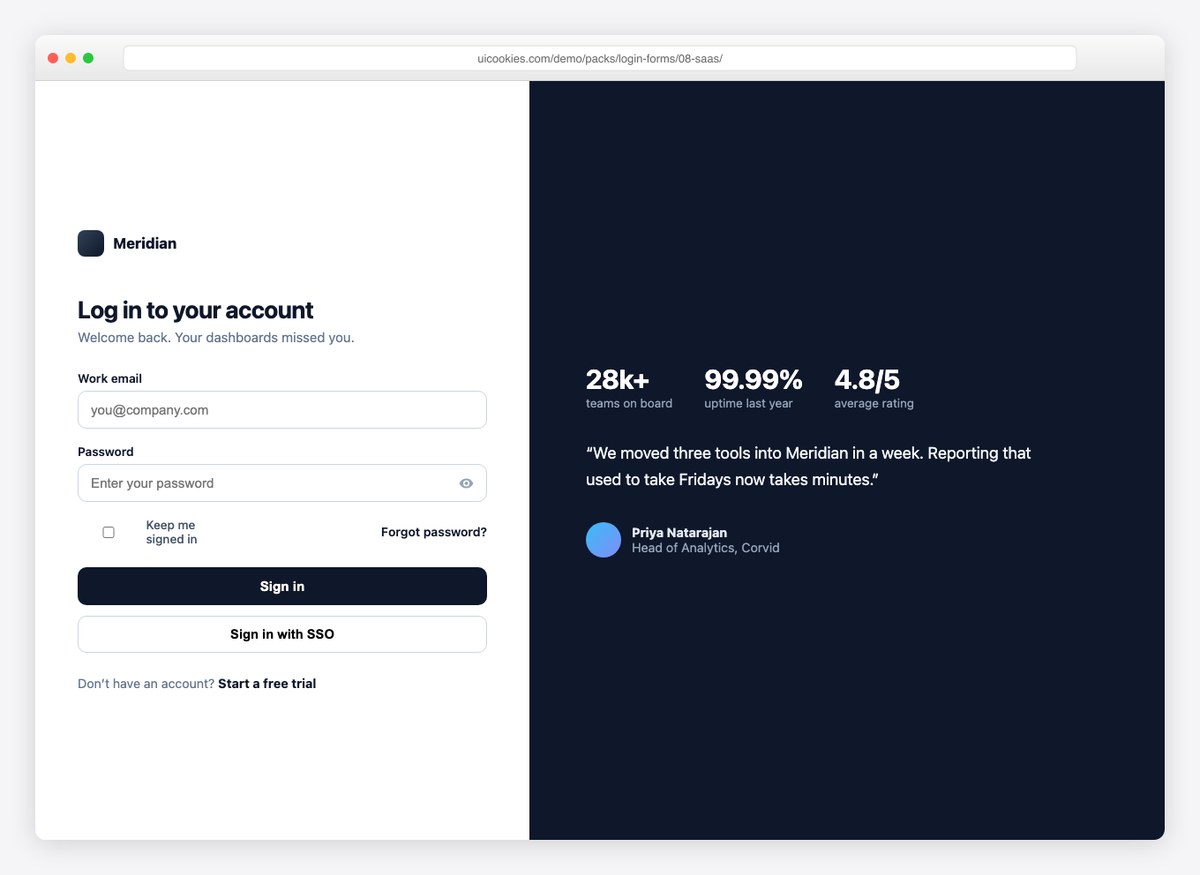
Task: Click the testimonial quote about Meridian
Action: 808,466
